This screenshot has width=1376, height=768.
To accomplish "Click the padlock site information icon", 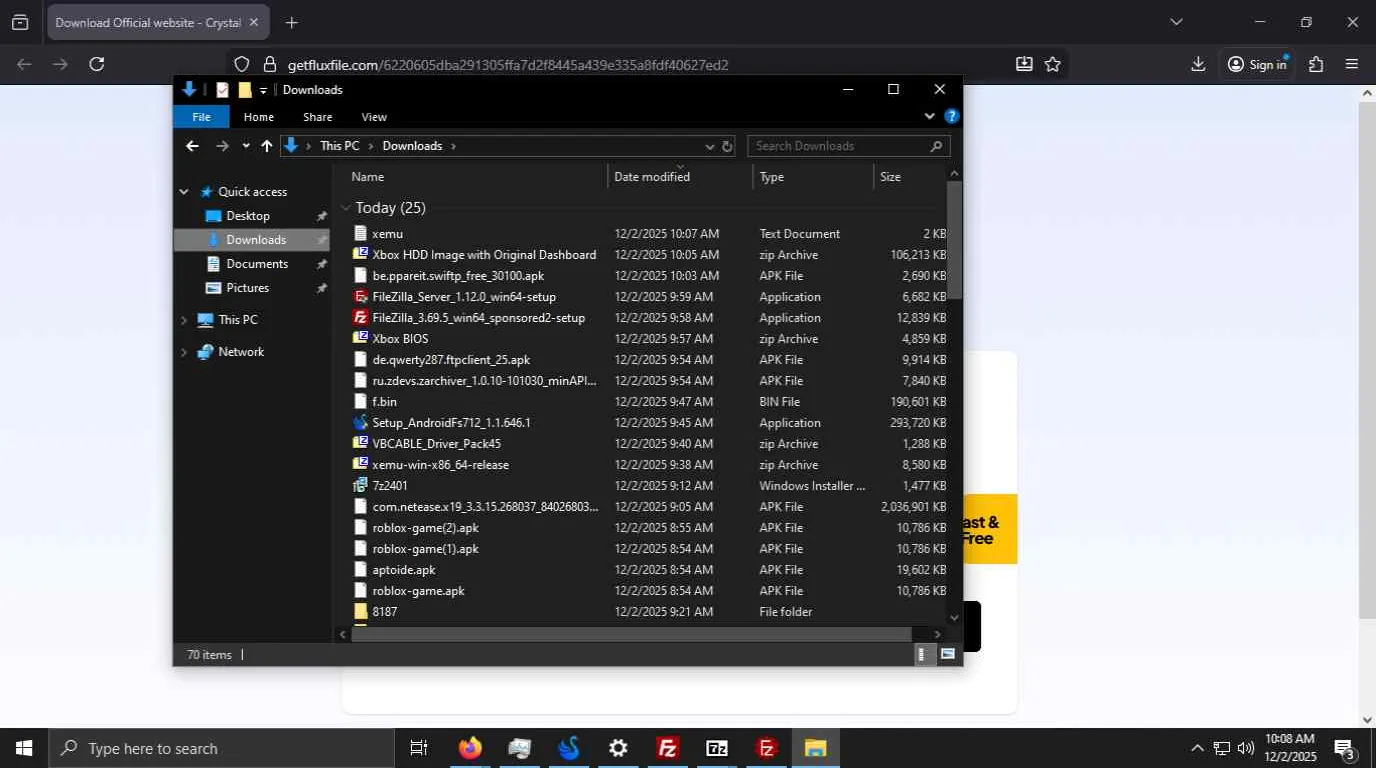I will tap(269, 64).
